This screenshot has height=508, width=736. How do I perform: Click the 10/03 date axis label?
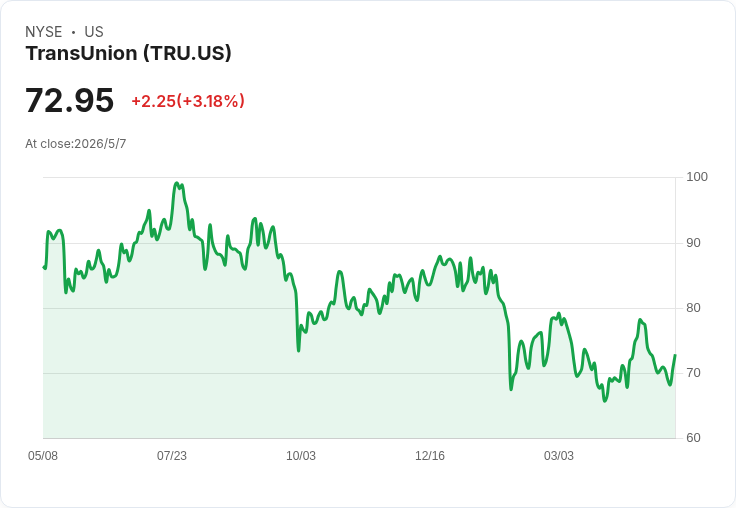301,456
